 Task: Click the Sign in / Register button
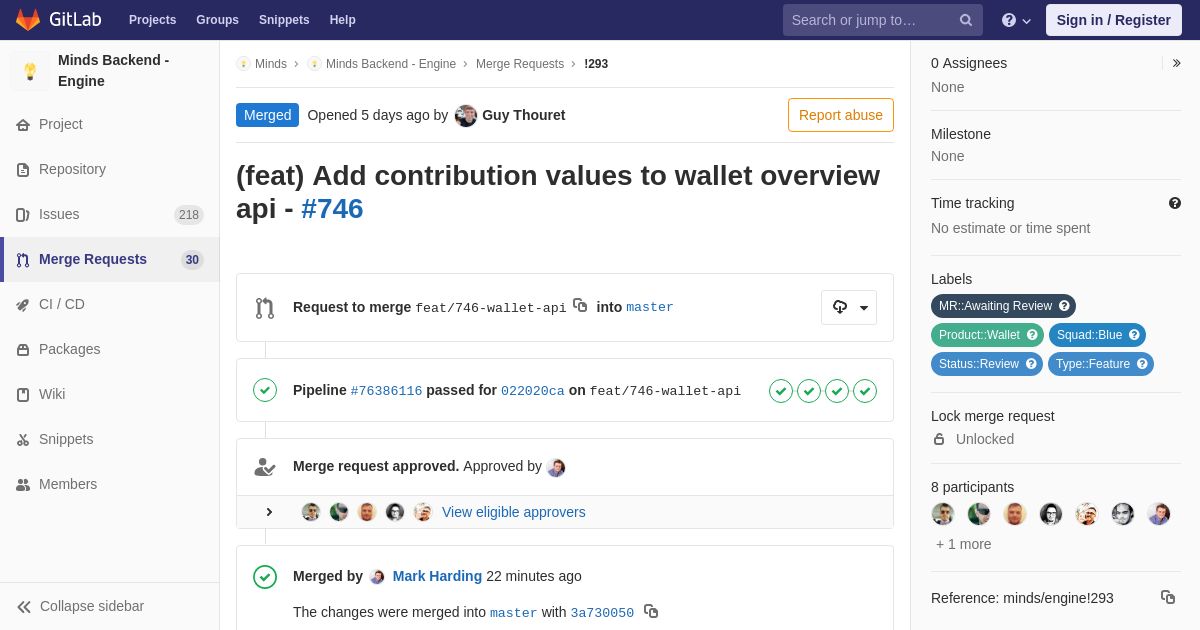pyautogui.click(x=1114, y=20)
